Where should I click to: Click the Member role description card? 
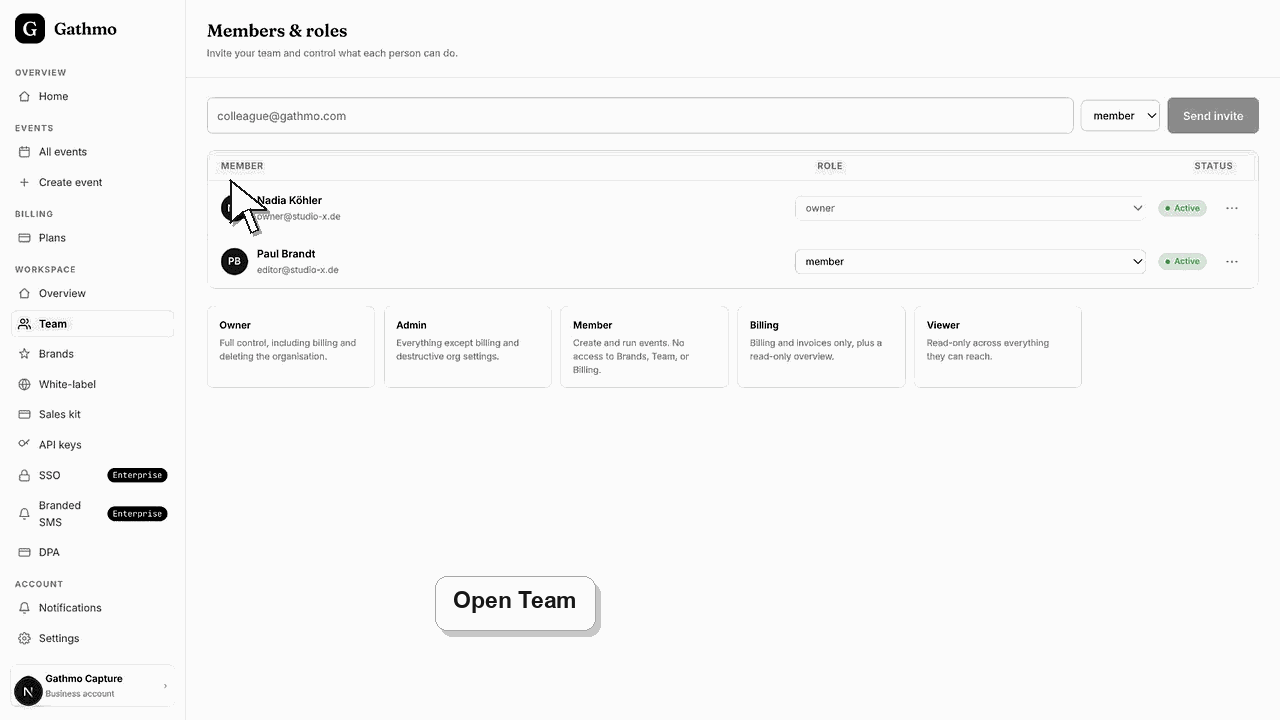coord(644,347)
